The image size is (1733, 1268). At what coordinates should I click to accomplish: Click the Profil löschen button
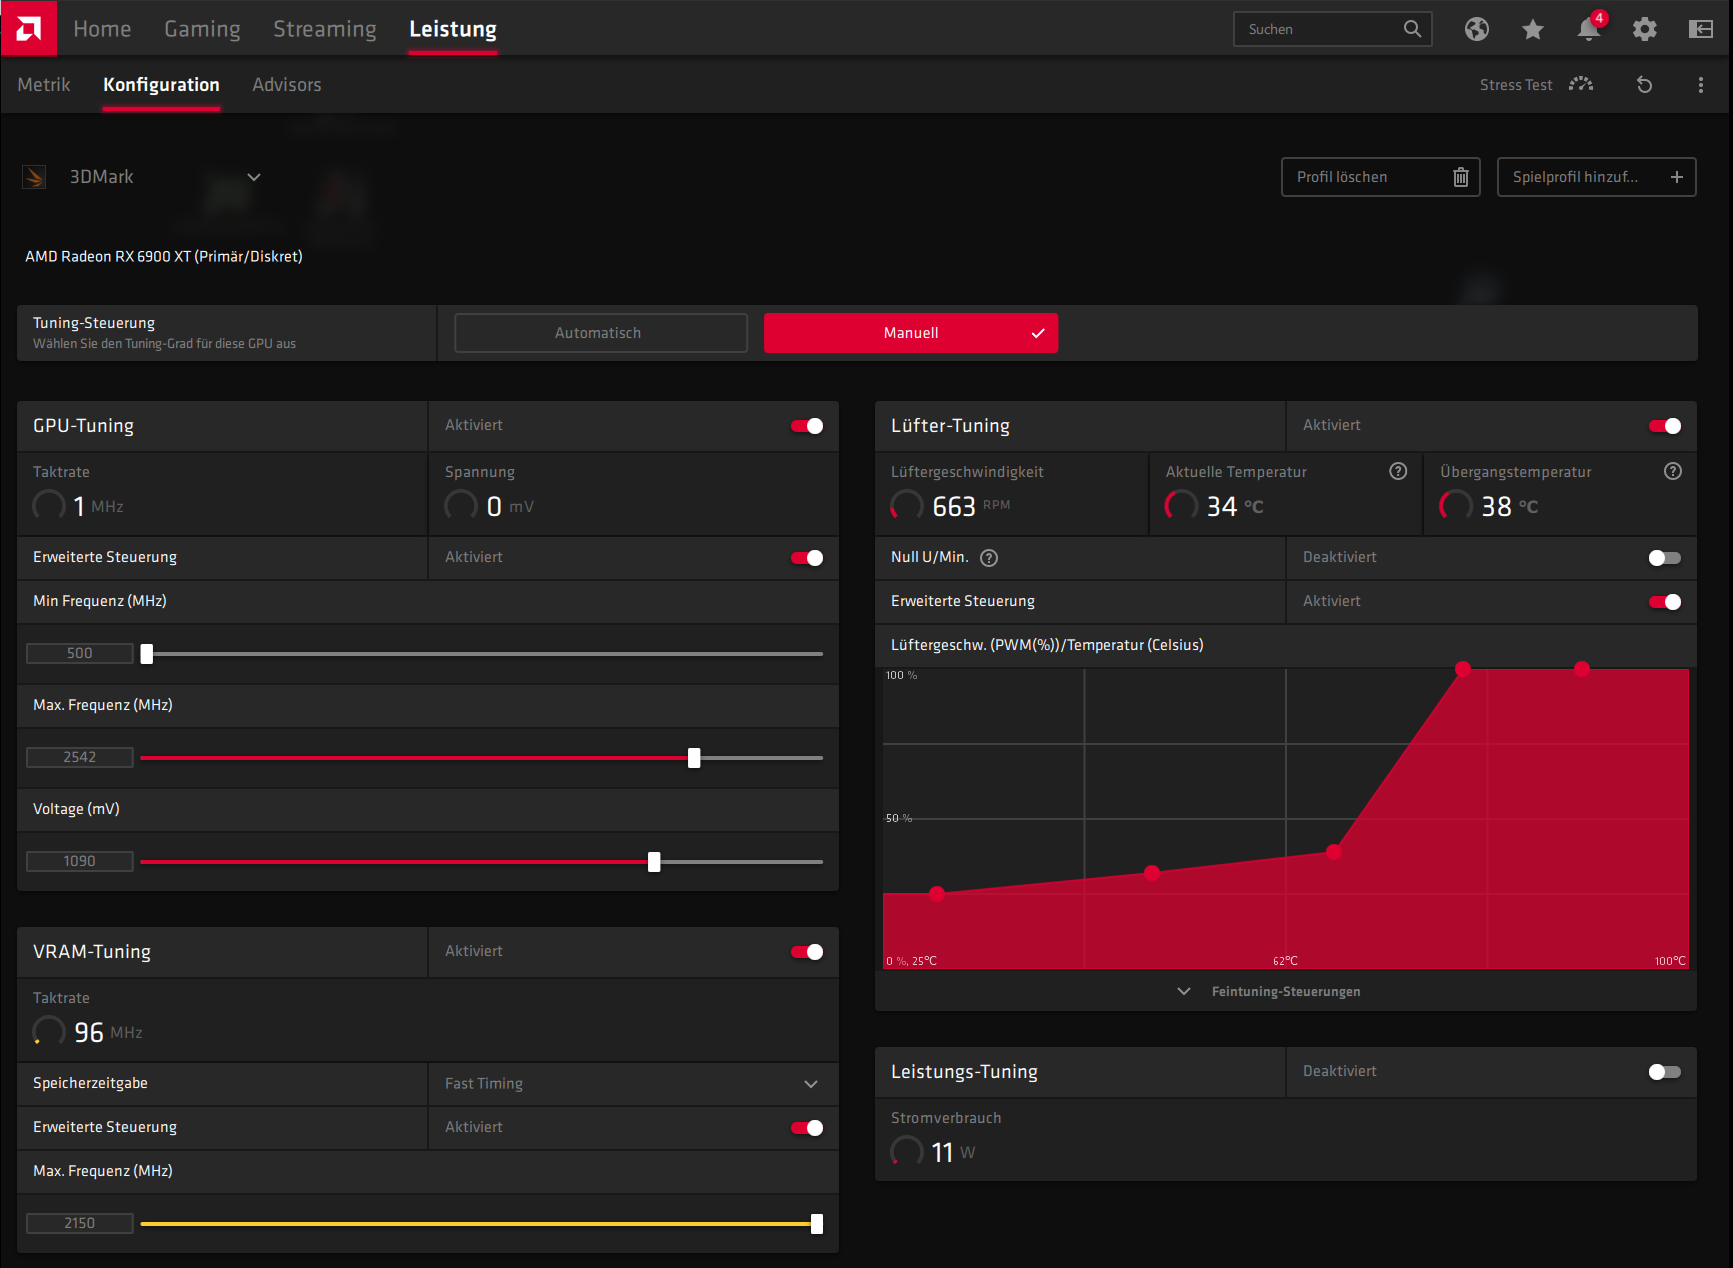(x=1380, y=177)
